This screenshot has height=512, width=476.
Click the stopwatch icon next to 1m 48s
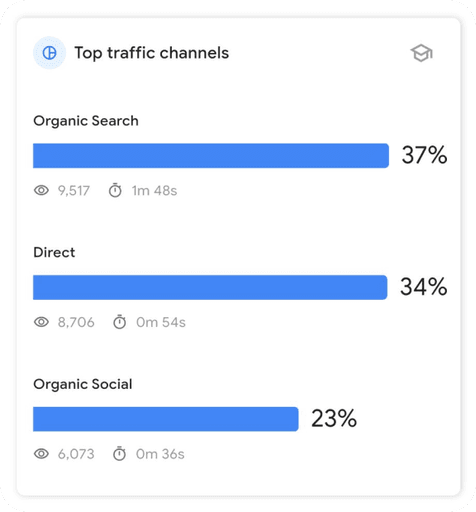click(115, 190)
